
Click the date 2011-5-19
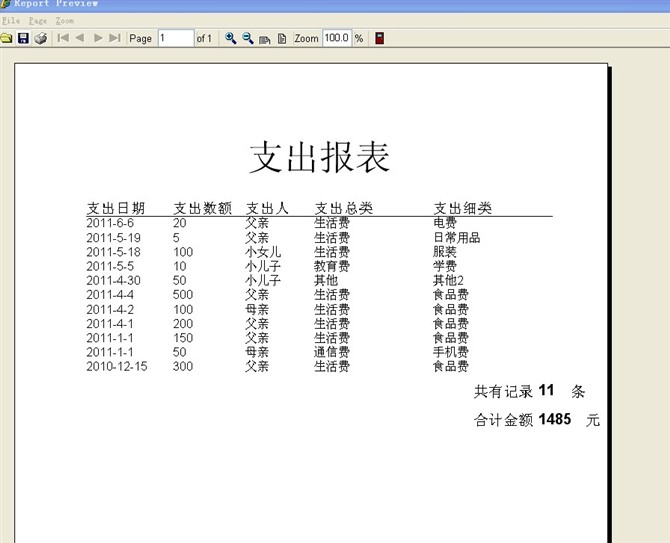113,238
